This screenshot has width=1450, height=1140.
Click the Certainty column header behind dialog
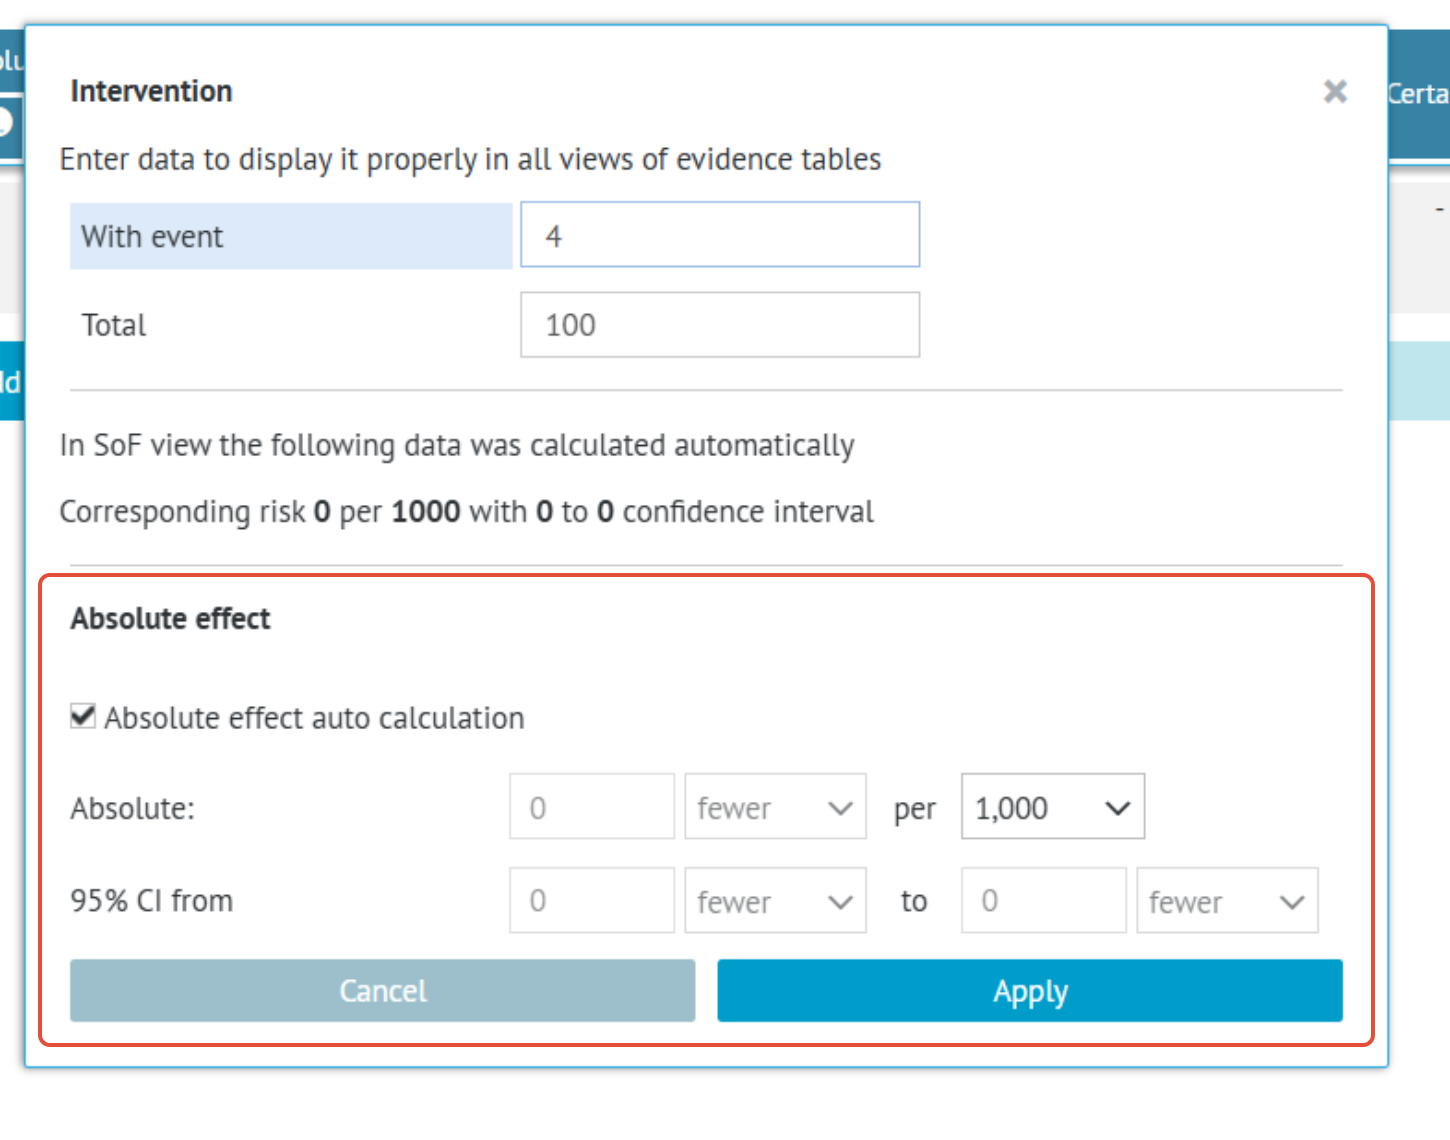[1418, 94]
